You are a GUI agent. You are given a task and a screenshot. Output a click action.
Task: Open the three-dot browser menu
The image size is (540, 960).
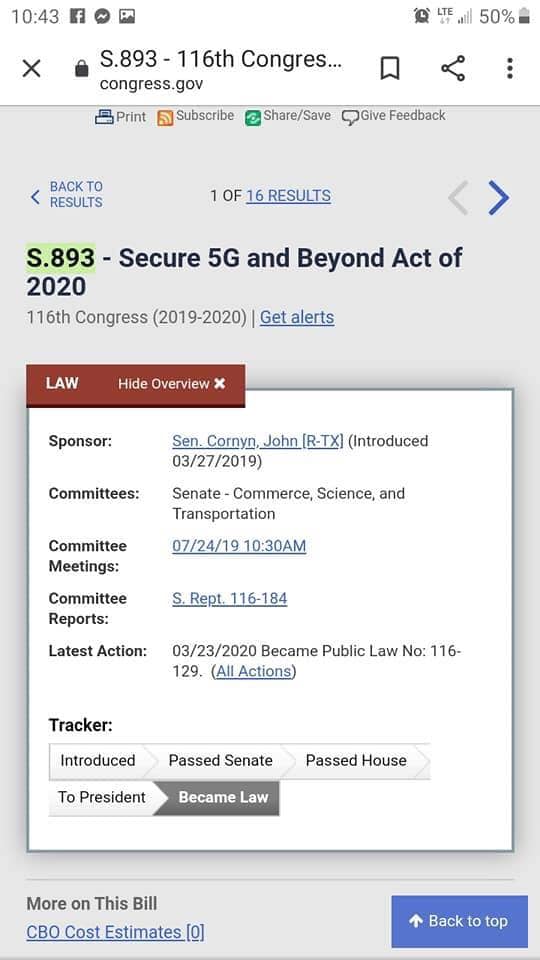(x=509, y=69)
